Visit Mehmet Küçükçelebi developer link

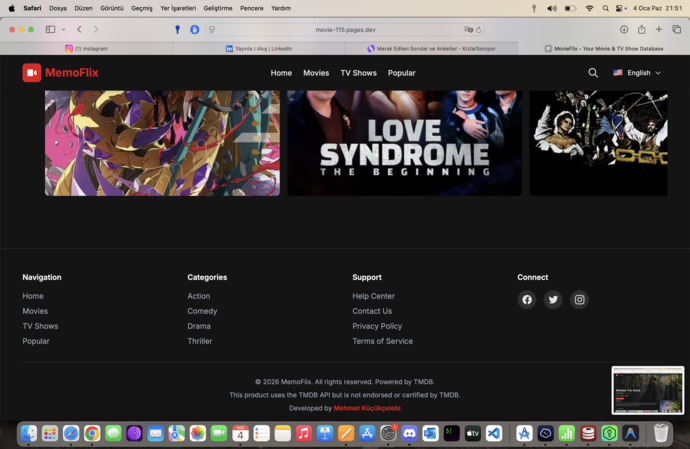[x=367, y=408]
